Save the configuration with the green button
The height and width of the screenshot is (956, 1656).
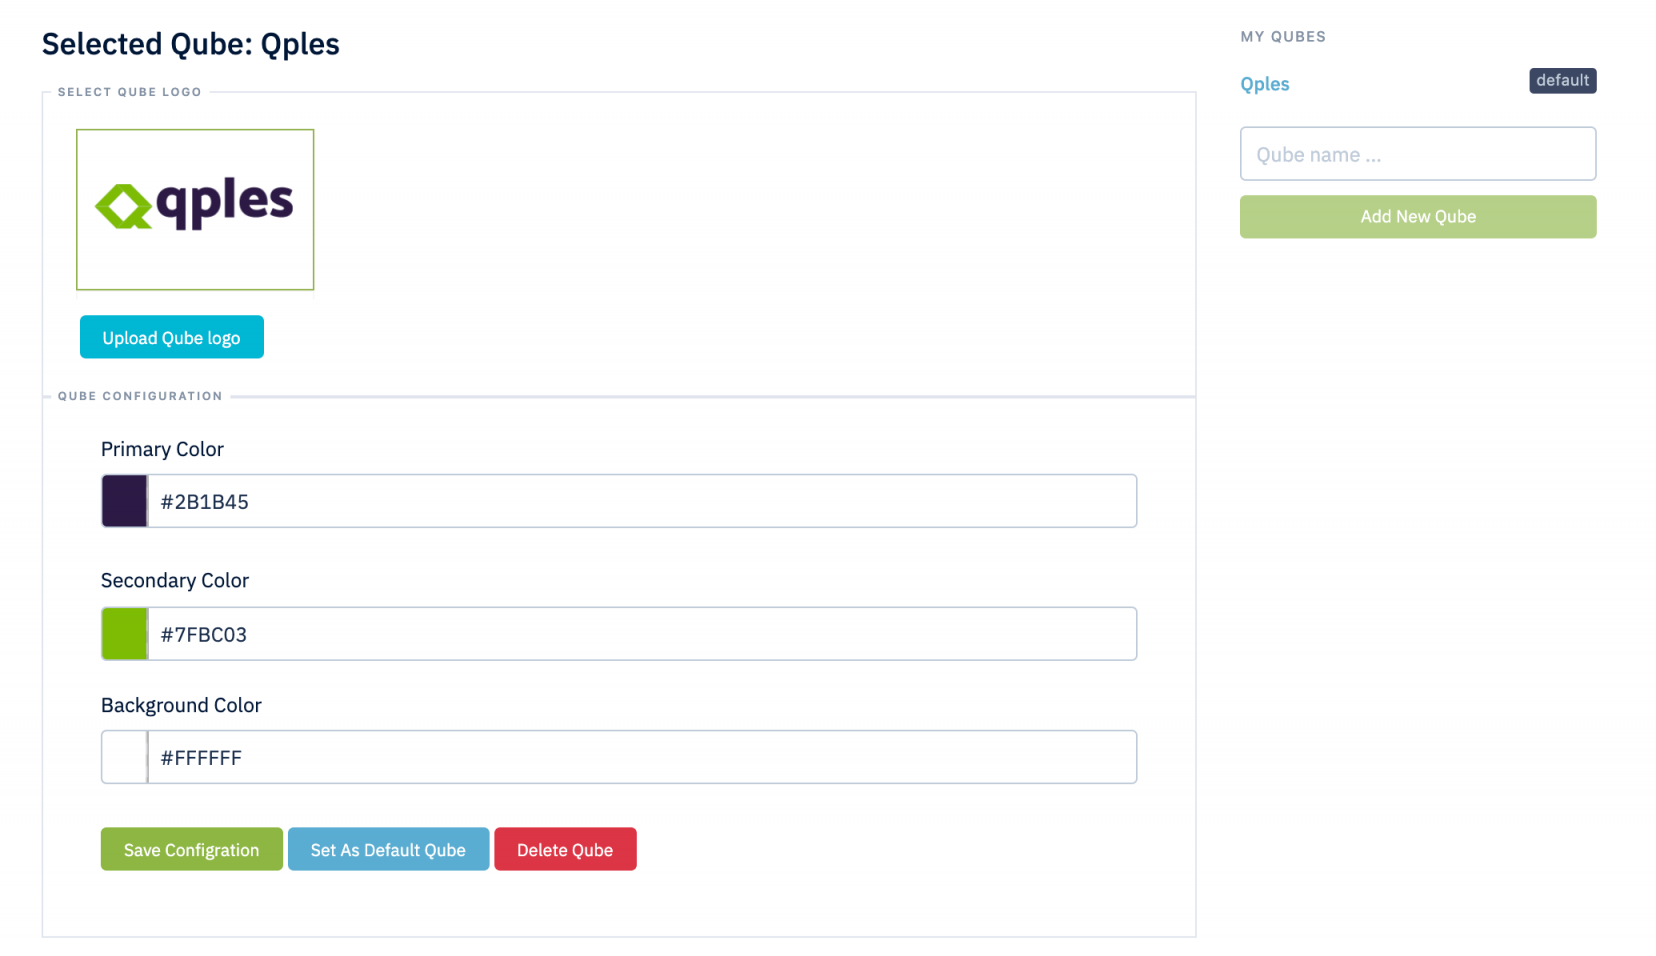[192, 849]
